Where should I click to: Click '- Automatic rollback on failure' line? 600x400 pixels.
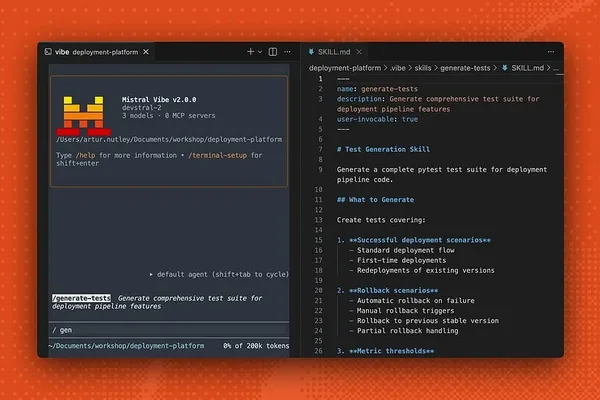[412, 301]
